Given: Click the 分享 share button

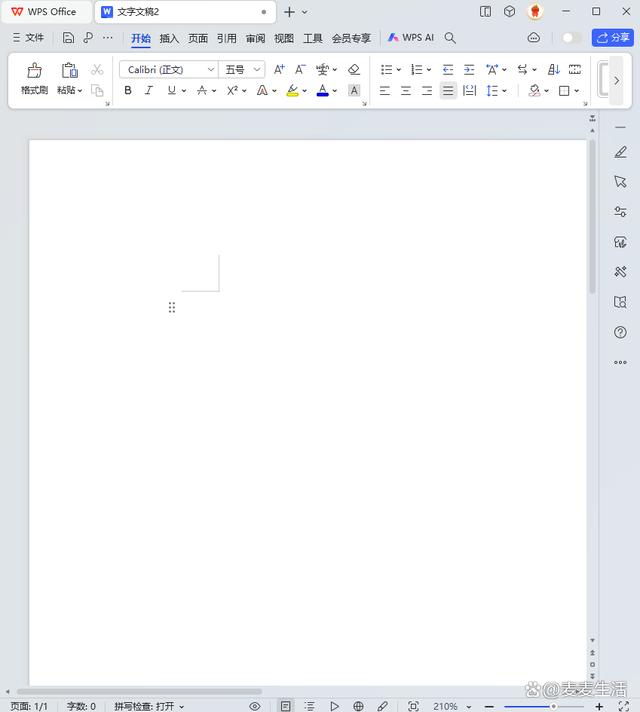Looking at the screenshot, I should pos(613,38).
